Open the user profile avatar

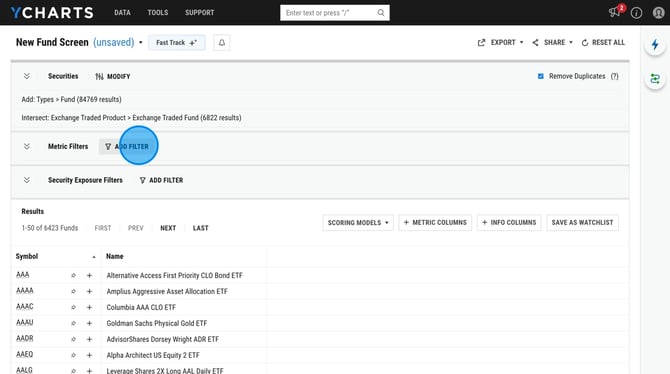click(x=658, y=13)
